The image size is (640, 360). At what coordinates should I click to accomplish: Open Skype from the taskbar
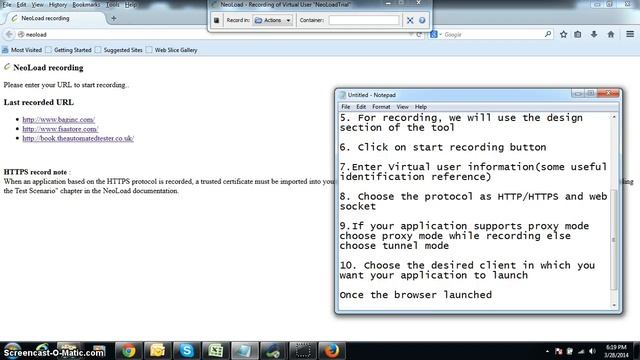tap(187, 351)
